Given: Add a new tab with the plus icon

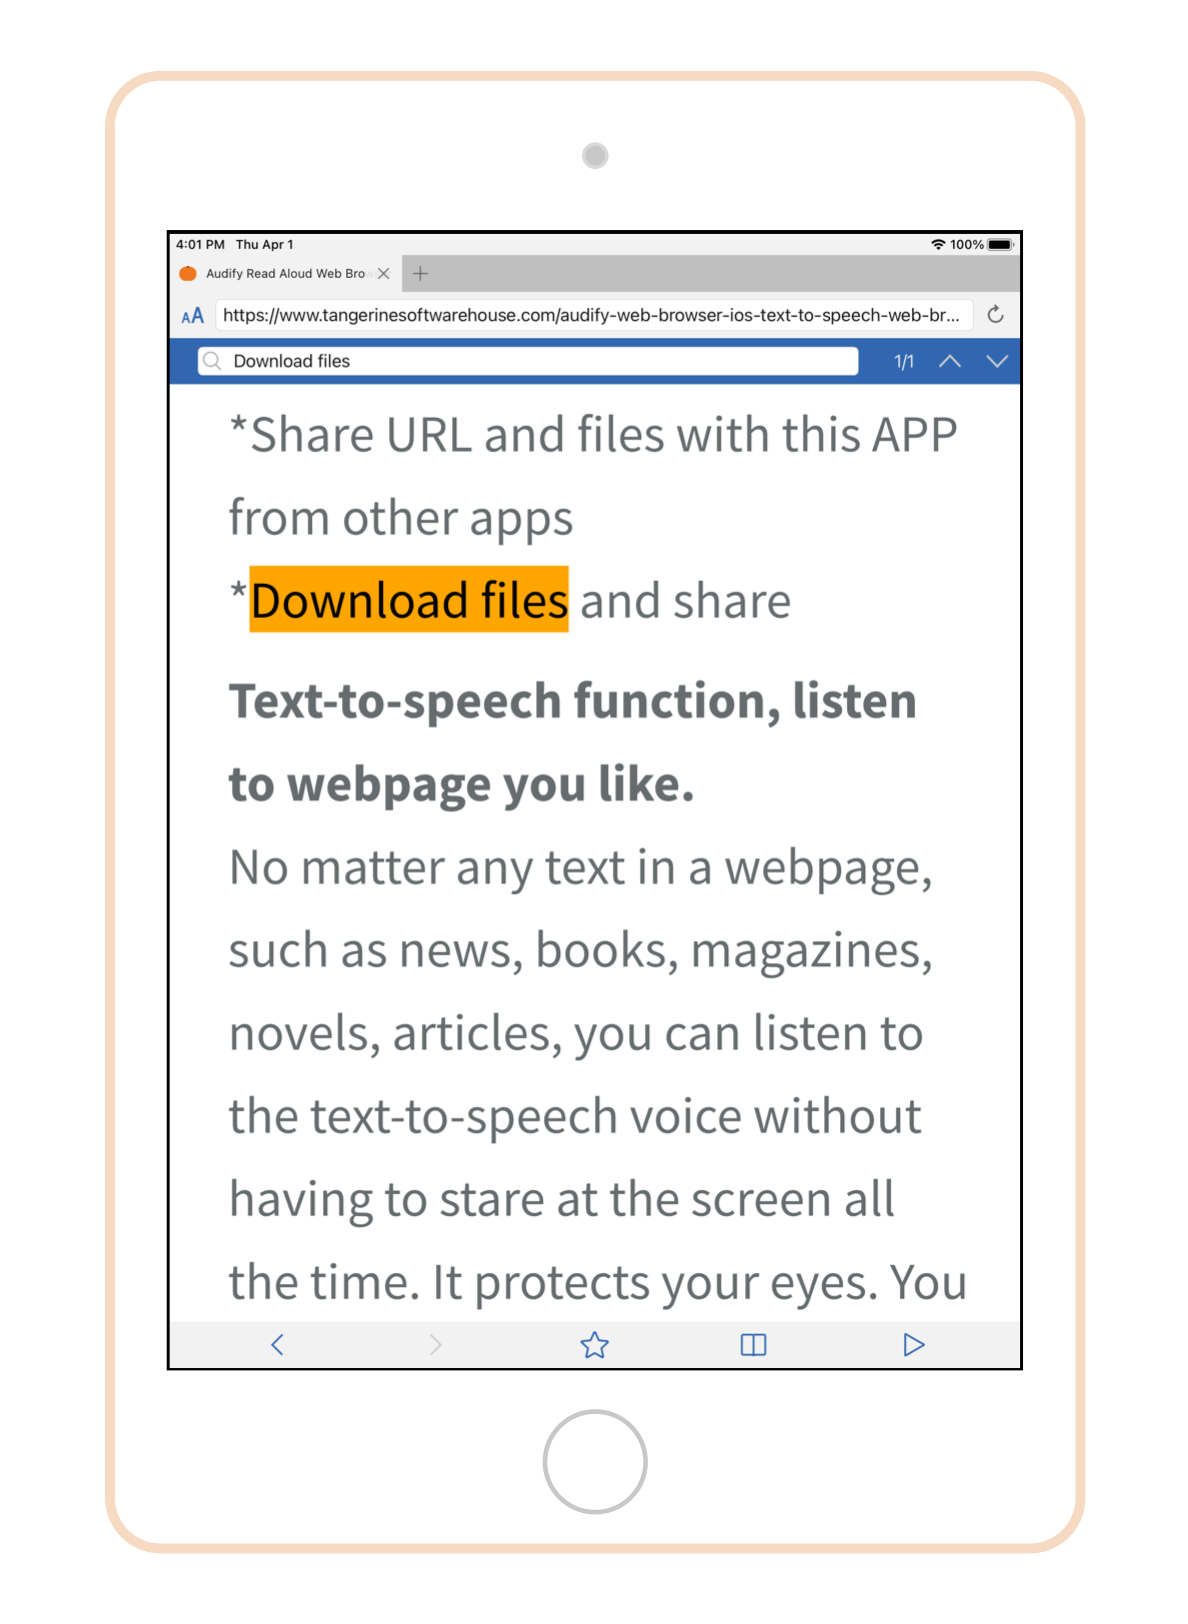Looking at the screenshot, I should [x=420, y=273].
